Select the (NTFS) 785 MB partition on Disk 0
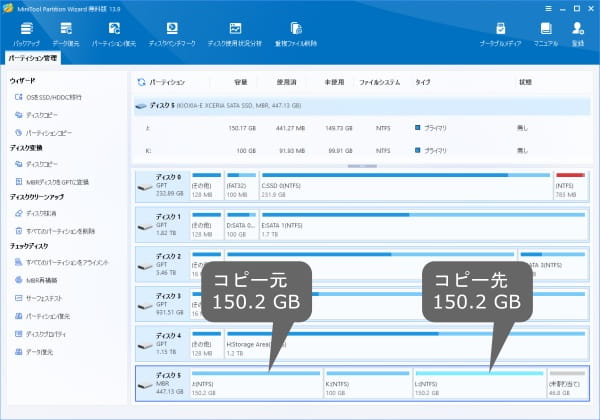The image size is (600, 420). [x=571, y=186]
